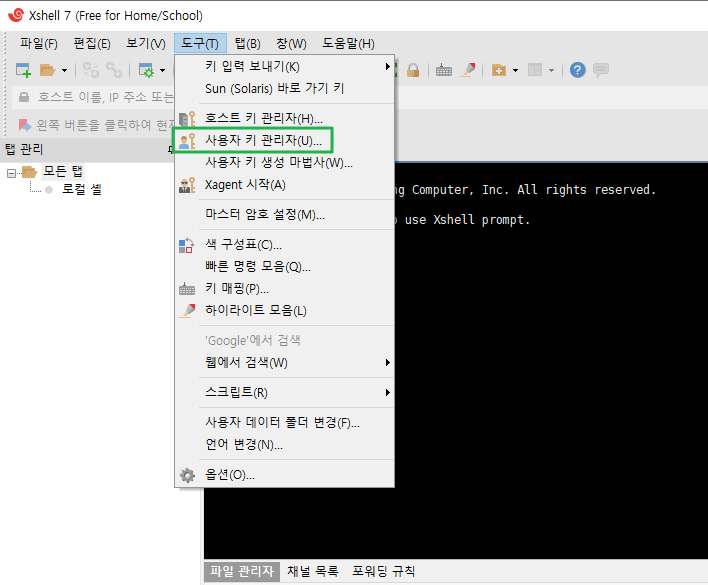Screen dimensions: 708x585
Task: Expand 웹에서 검색(W) submenu
Action: tap(284, 362)
